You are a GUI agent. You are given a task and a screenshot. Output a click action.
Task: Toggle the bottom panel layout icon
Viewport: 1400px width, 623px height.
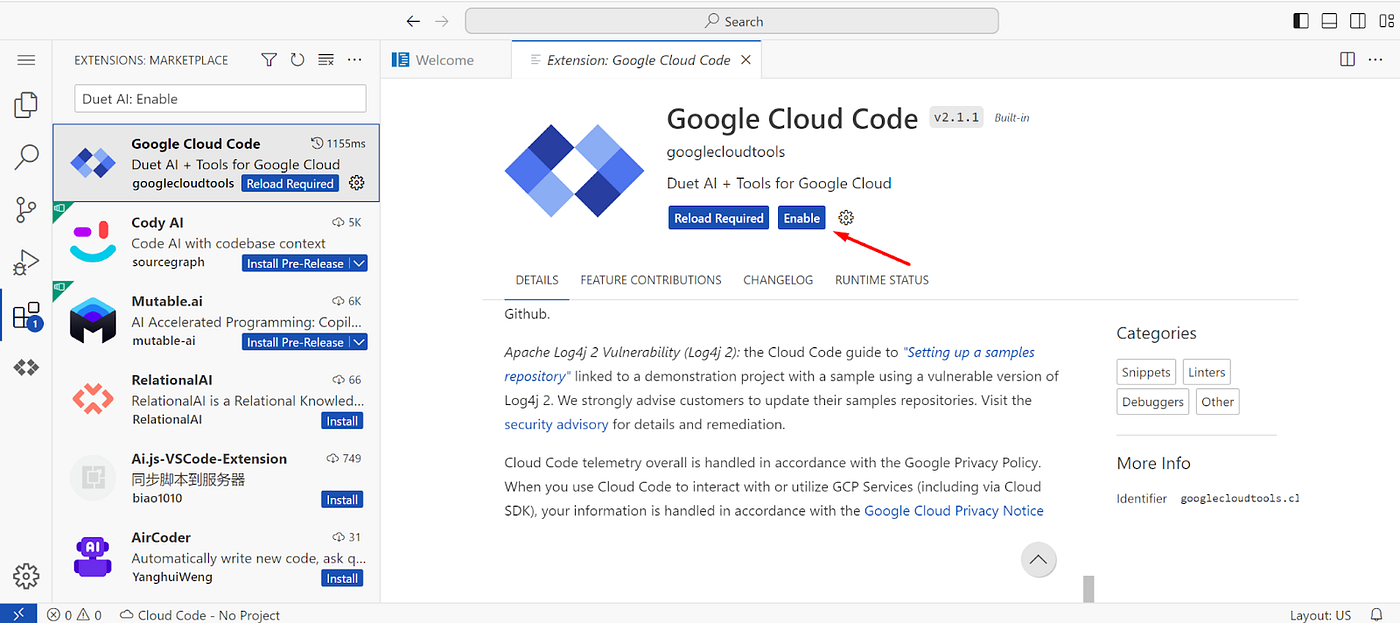(x=1329, y=20)
